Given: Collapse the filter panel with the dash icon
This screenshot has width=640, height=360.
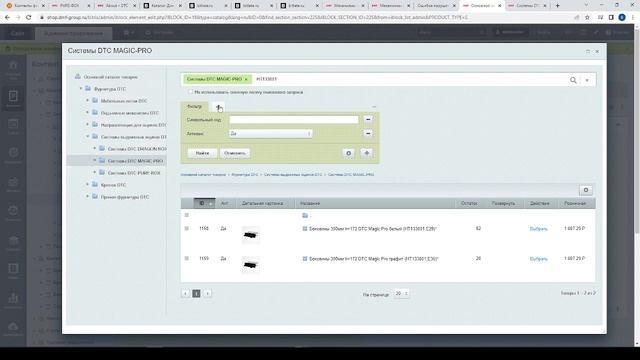Looking at the screenshot, I should [374, 107].
